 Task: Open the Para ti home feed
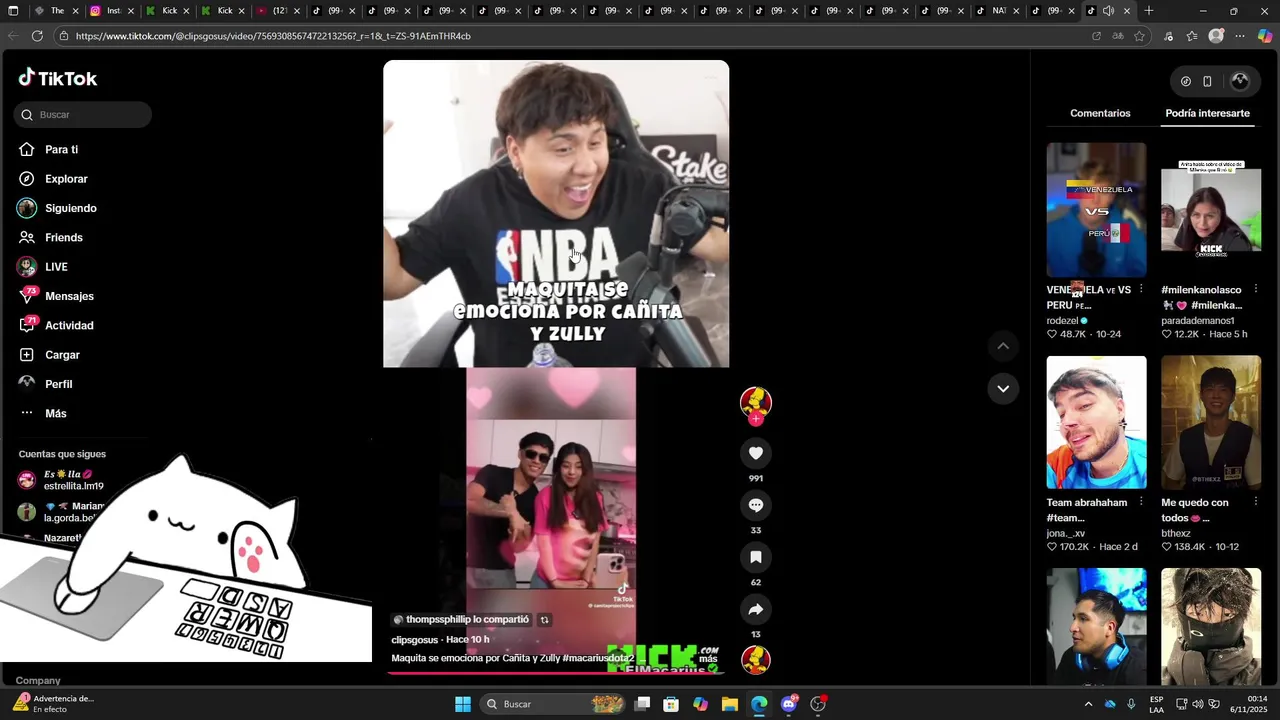point(48,149)
